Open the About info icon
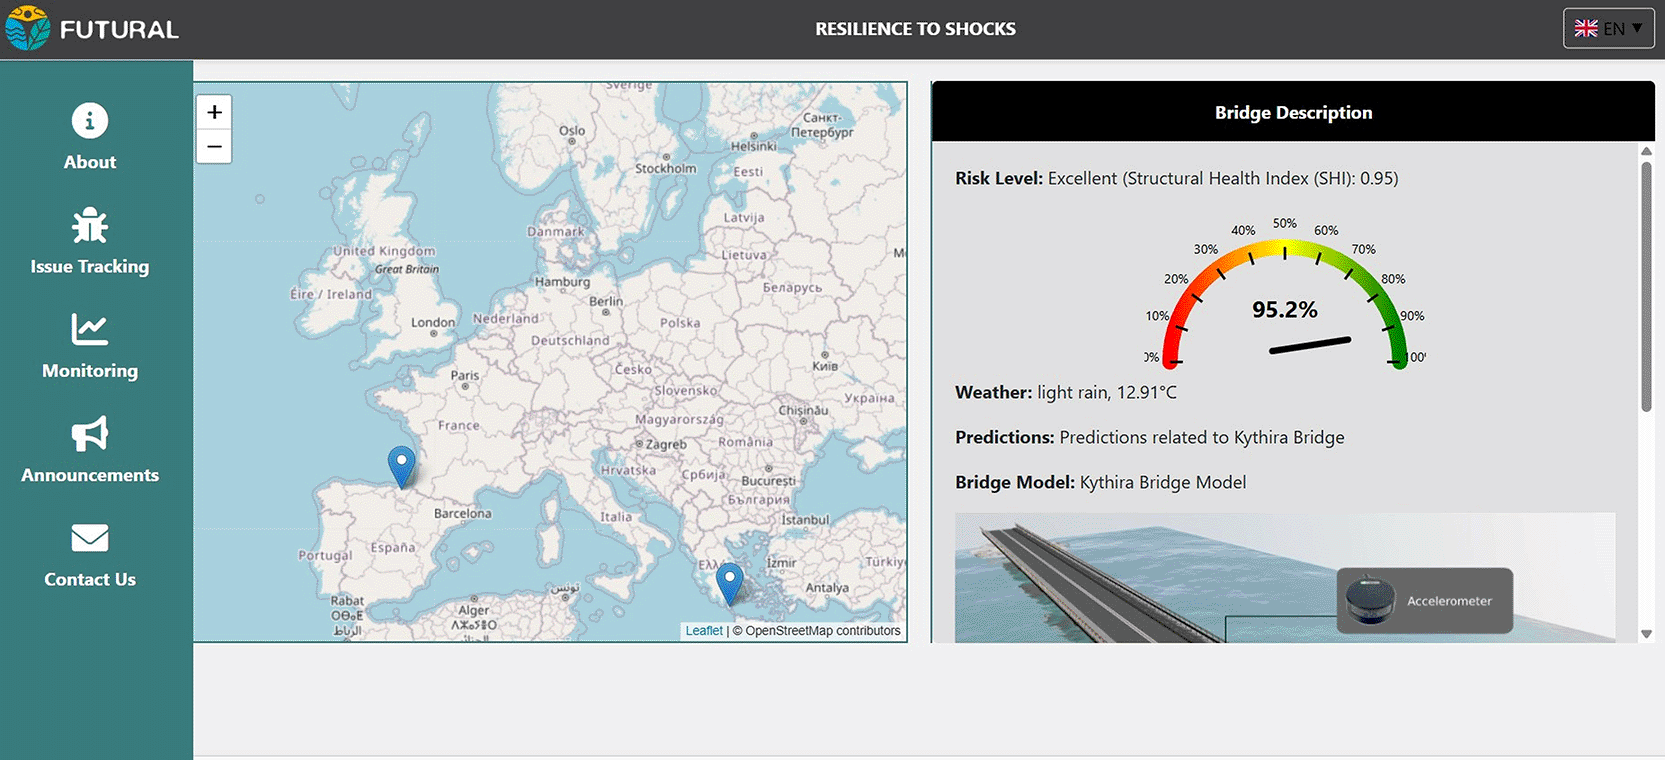 90,121
